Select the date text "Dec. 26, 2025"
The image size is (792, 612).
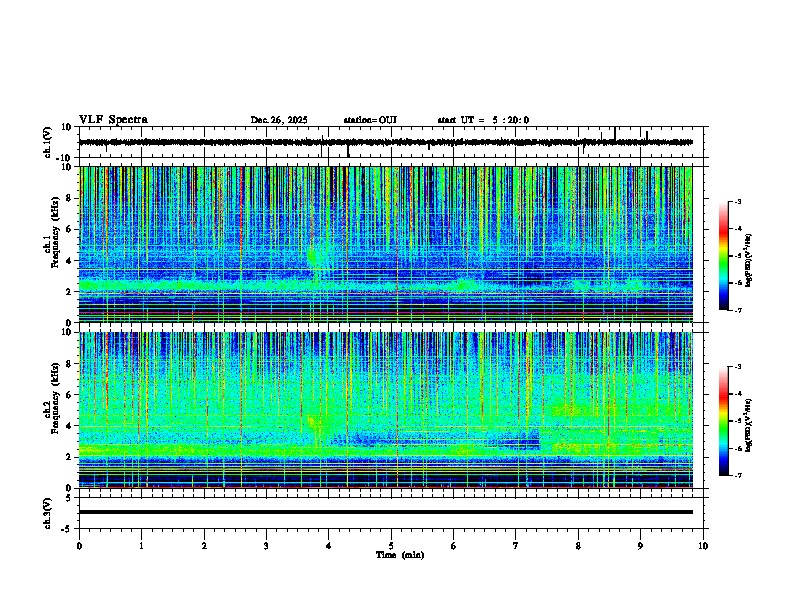pyautogui.click(x=279, y=120)
